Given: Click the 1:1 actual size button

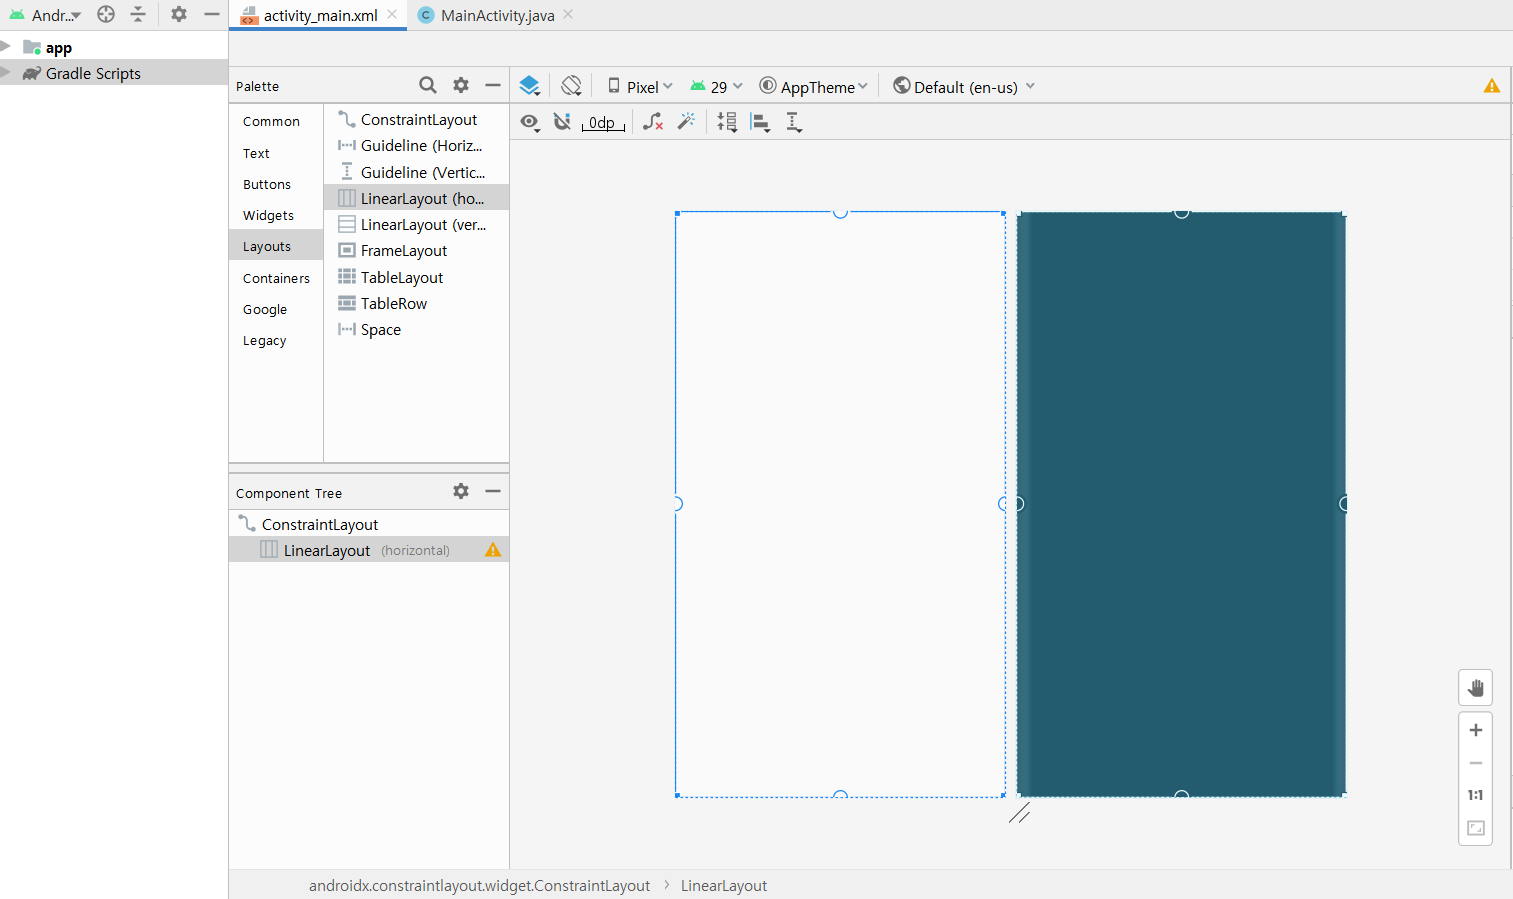Looking at the screenshot, I should 1476,795.
